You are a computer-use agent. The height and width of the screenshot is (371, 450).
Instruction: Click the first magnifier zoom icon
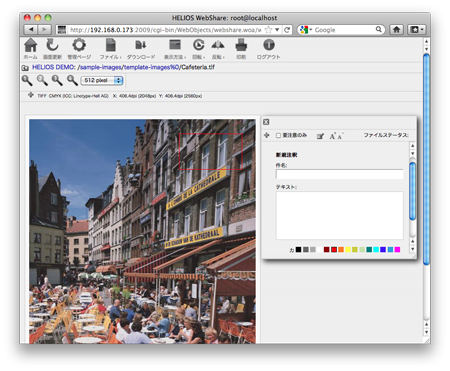27,80
